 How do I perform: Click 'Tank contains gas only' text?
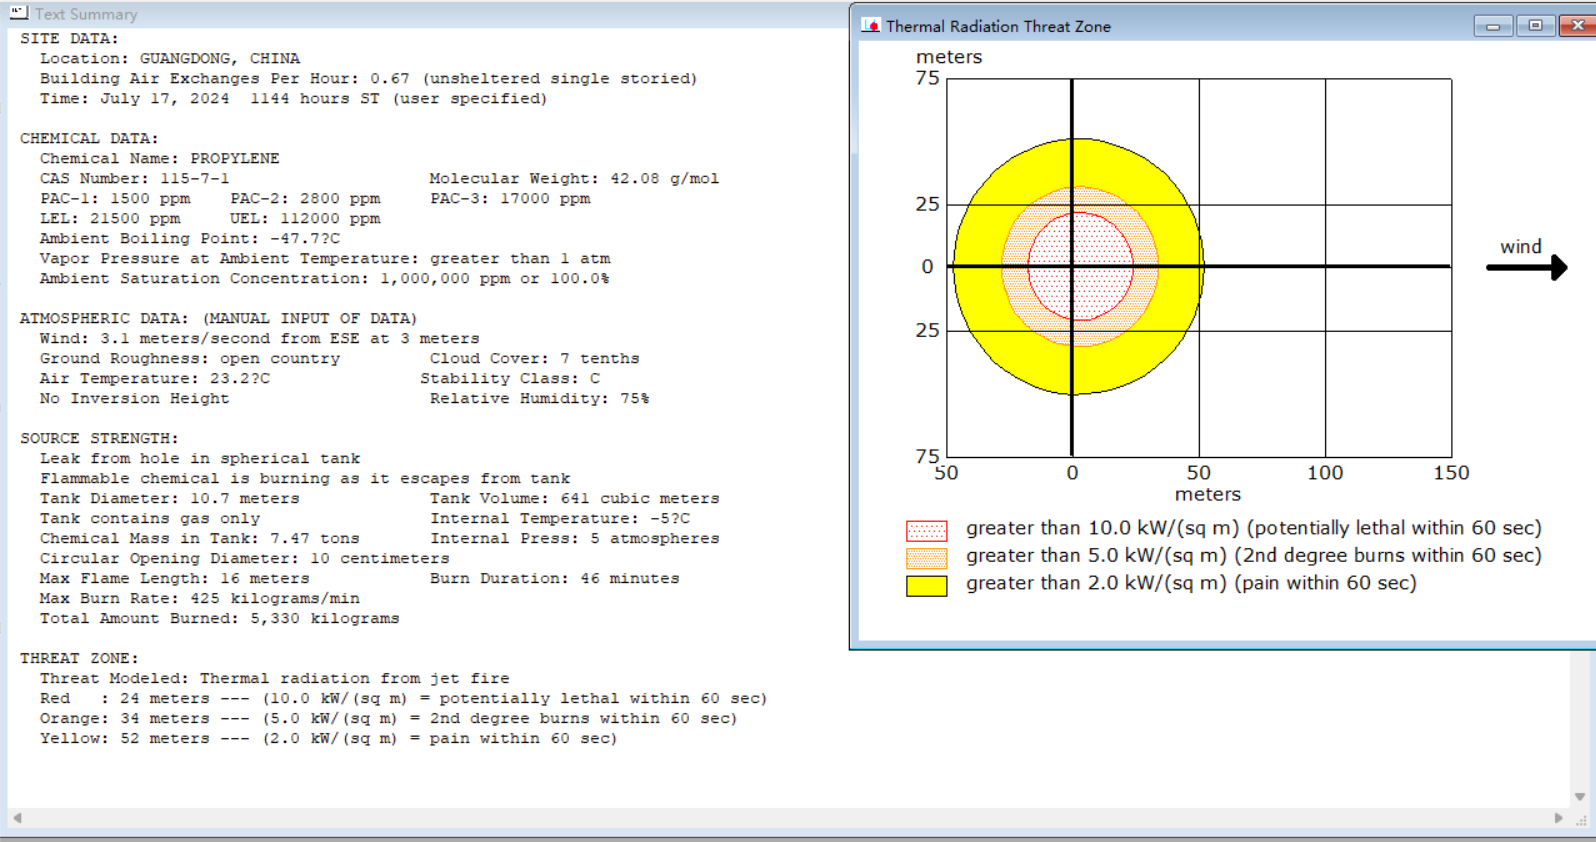pos(150,518)
